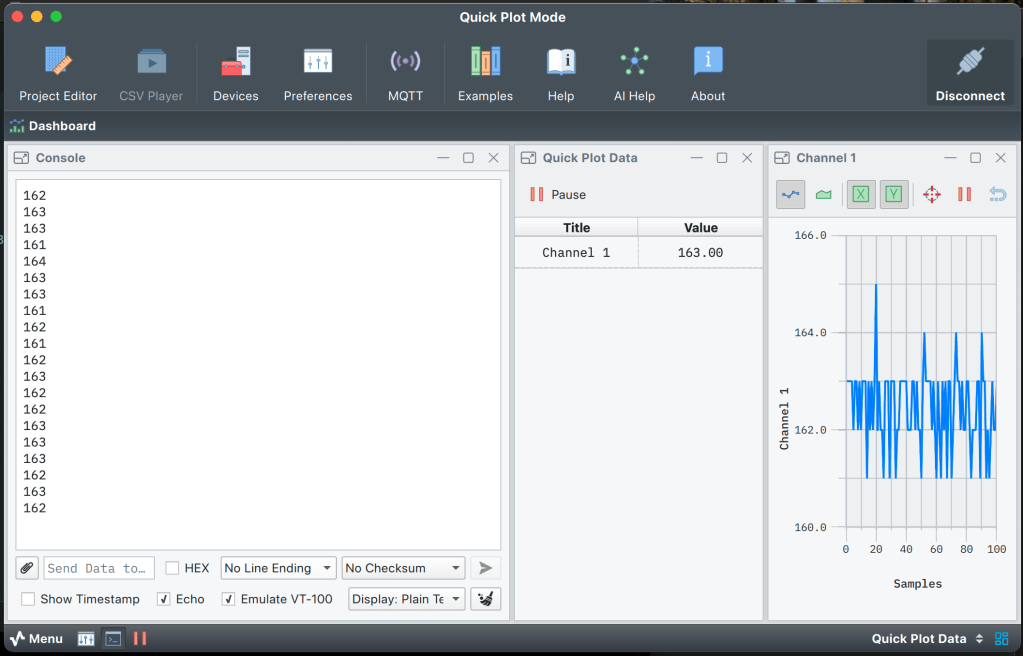Toggle X axis visibility in Channel 1 plot
1023x656 pixels.
(x=860, y=194)
